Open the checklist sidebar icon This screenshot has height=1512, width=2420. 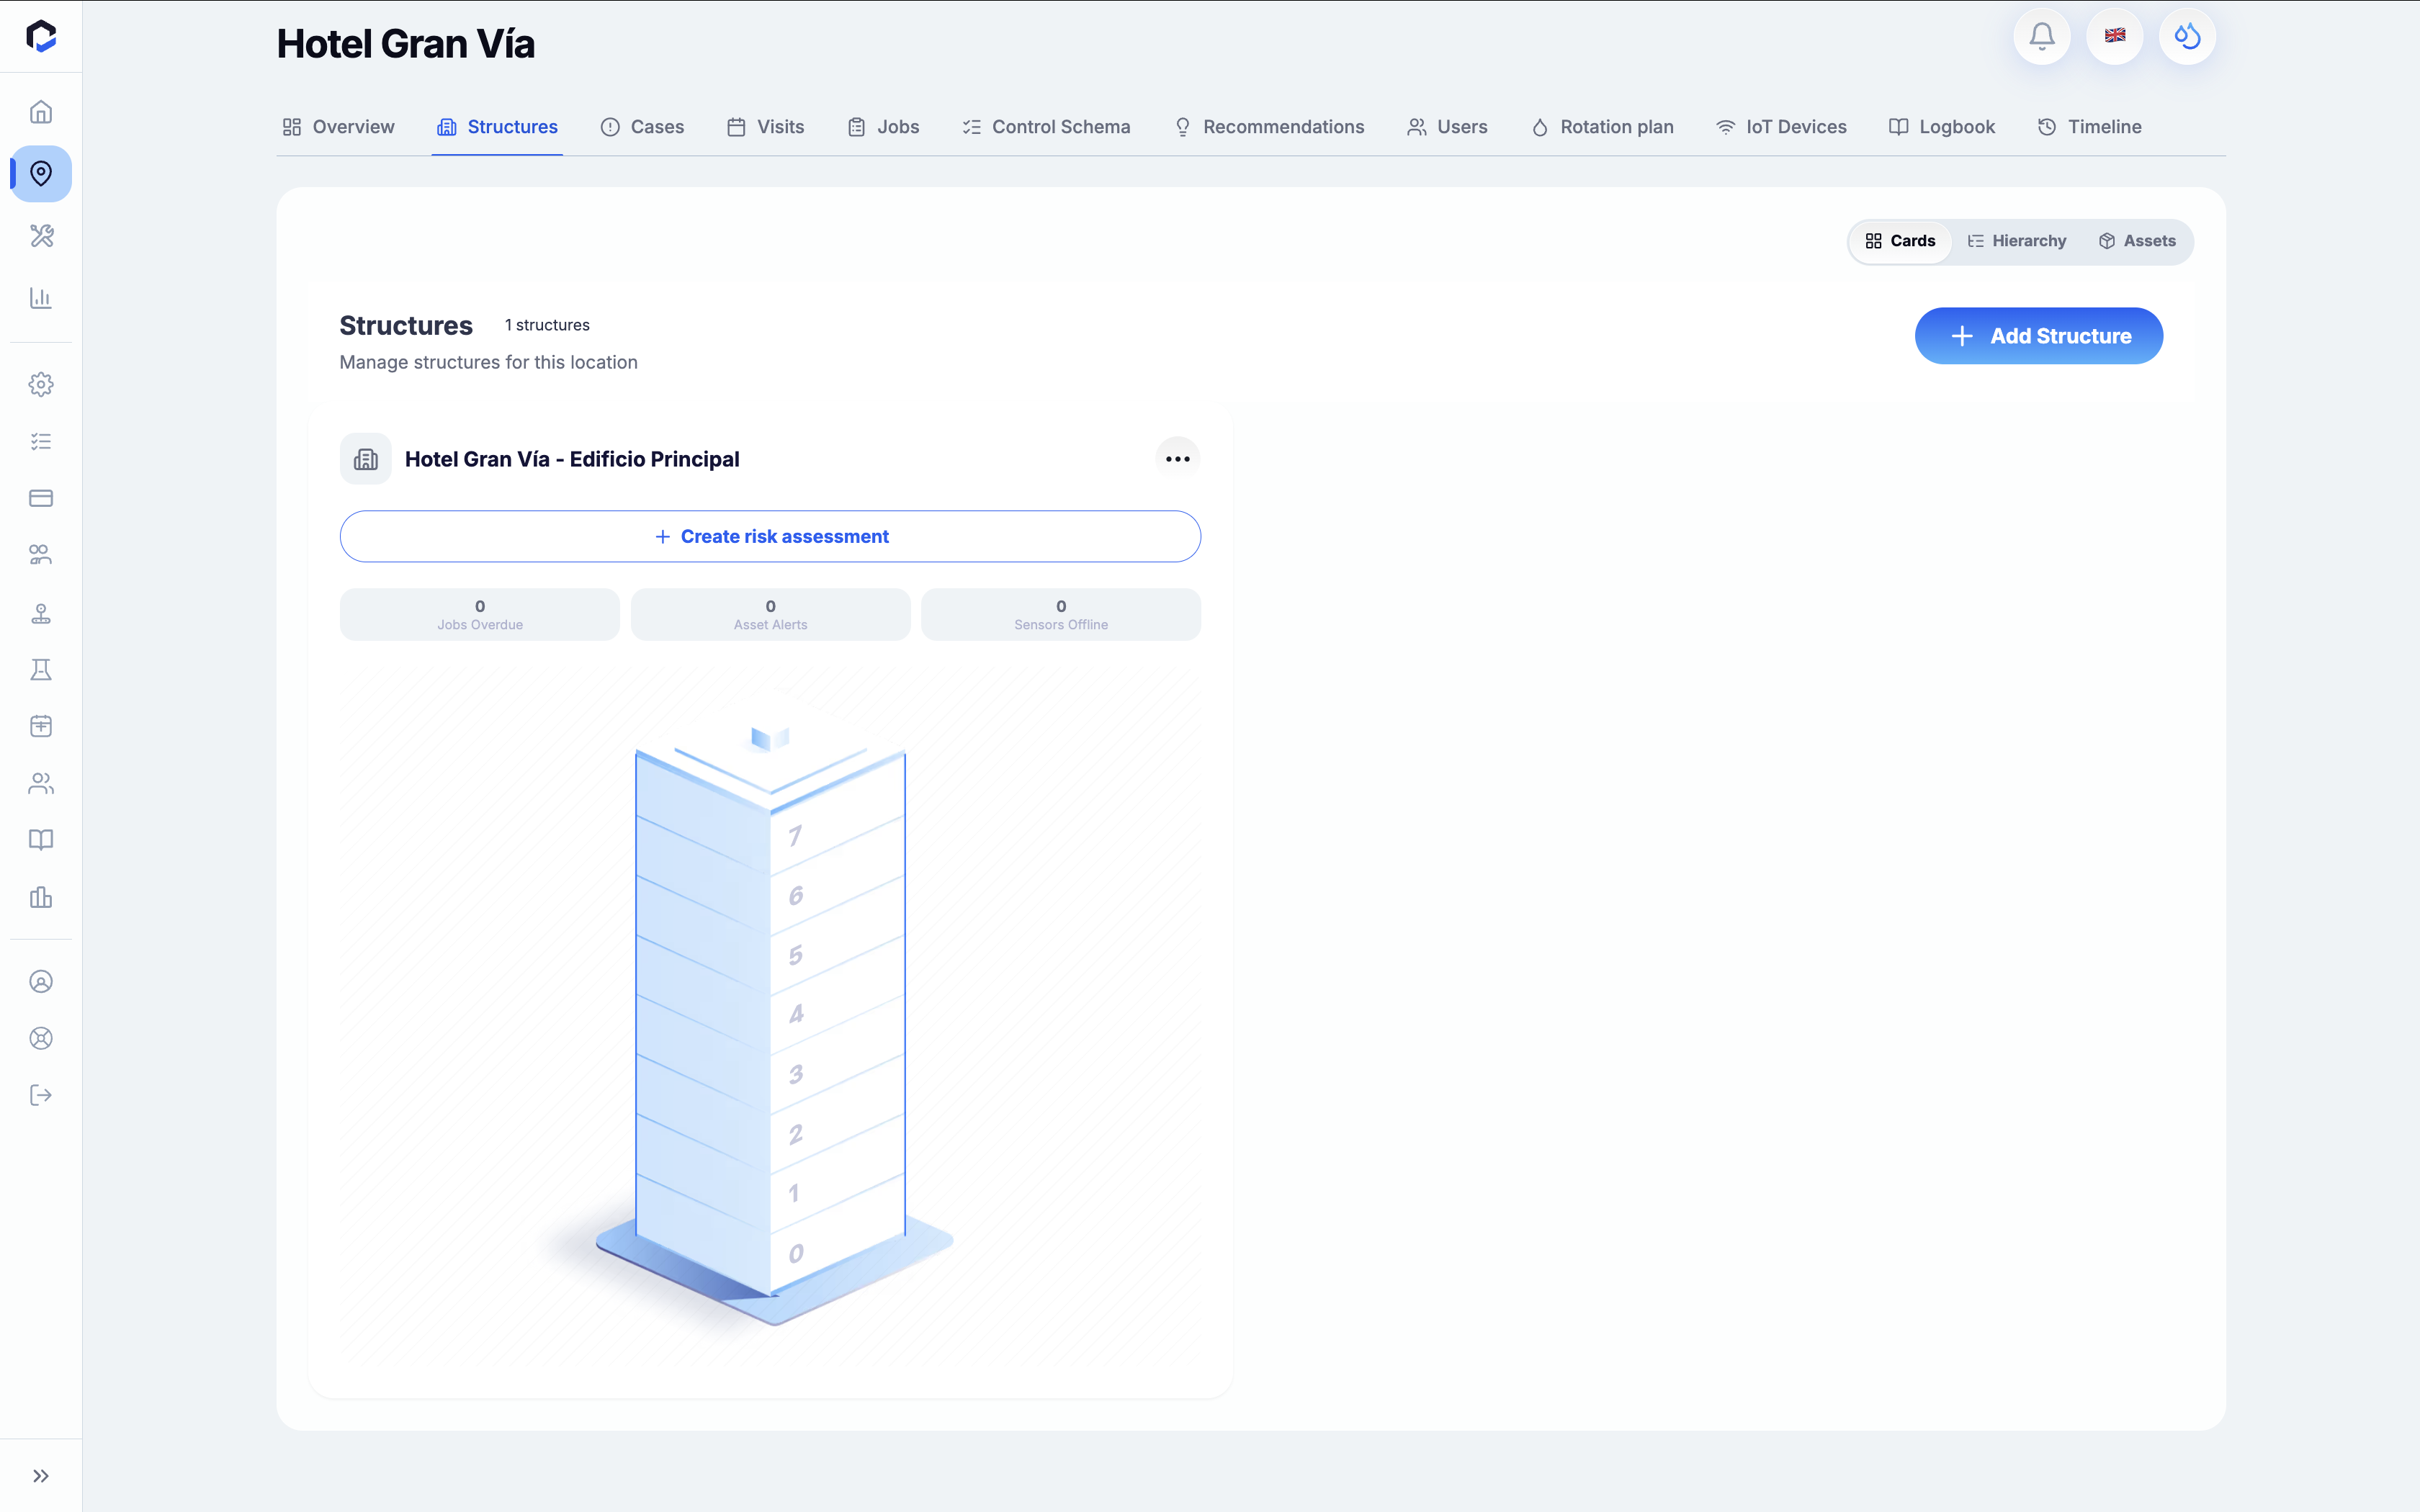coord(41,441)
